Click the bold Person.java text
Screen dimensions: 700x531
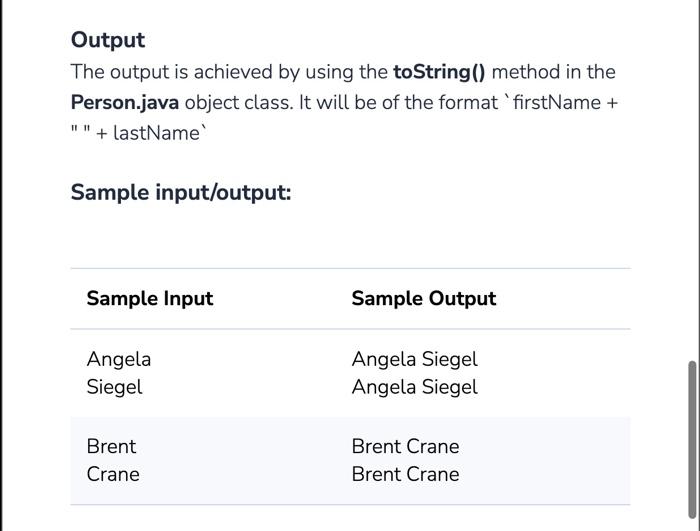[125, 103]
